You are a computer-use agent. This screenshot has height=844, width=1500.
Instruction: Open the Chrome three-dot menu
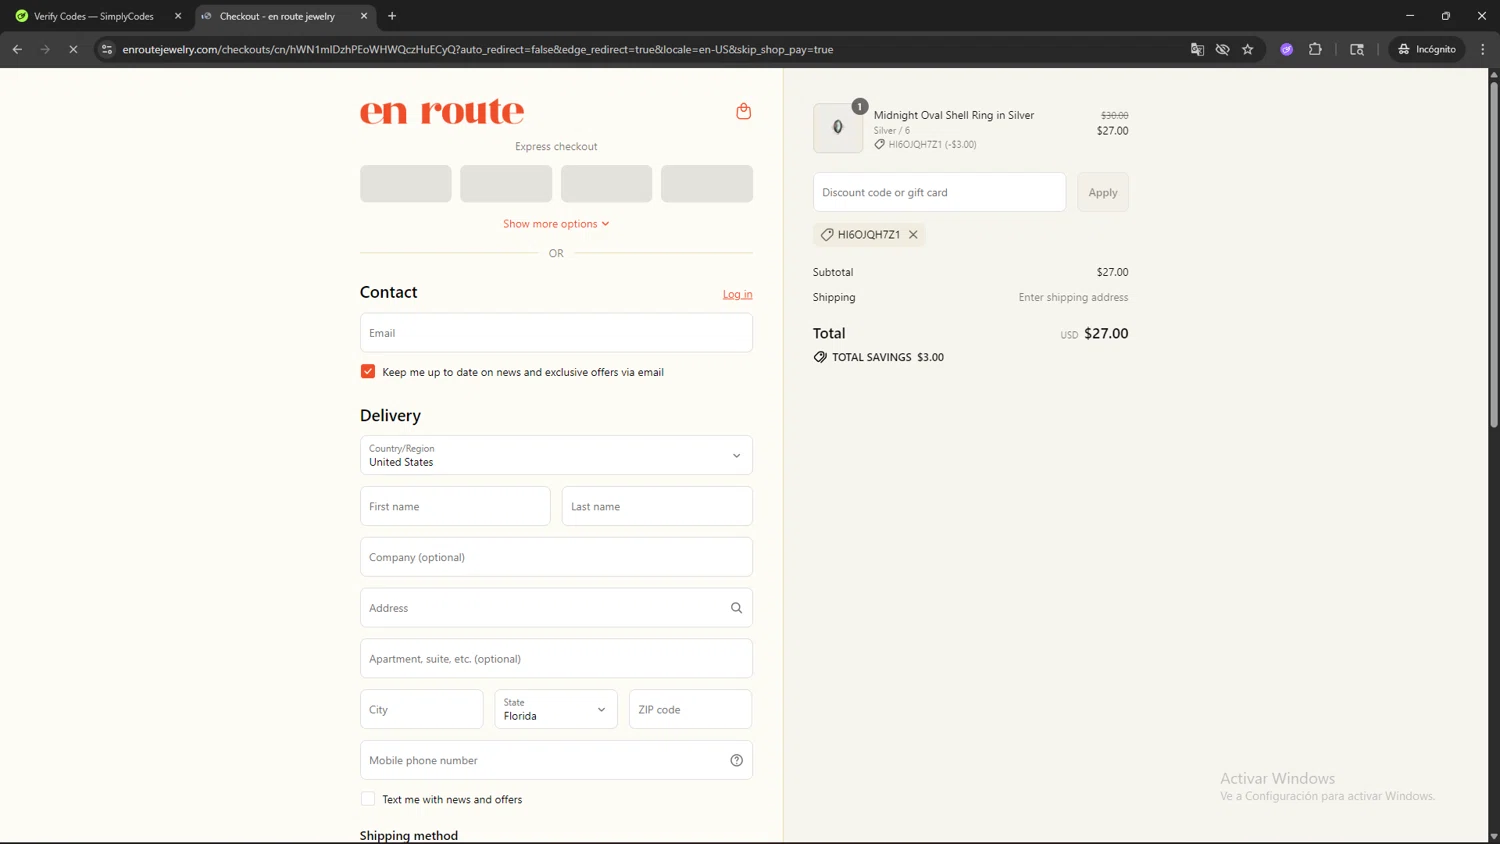[x=1483, y=49]
